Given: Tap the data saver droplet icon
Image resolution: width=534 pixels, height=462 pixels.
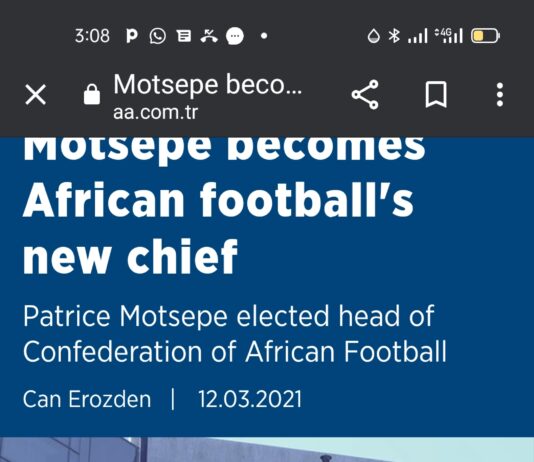Looking at the screenshot, I should pyautogui.click(x=374, y=36).
